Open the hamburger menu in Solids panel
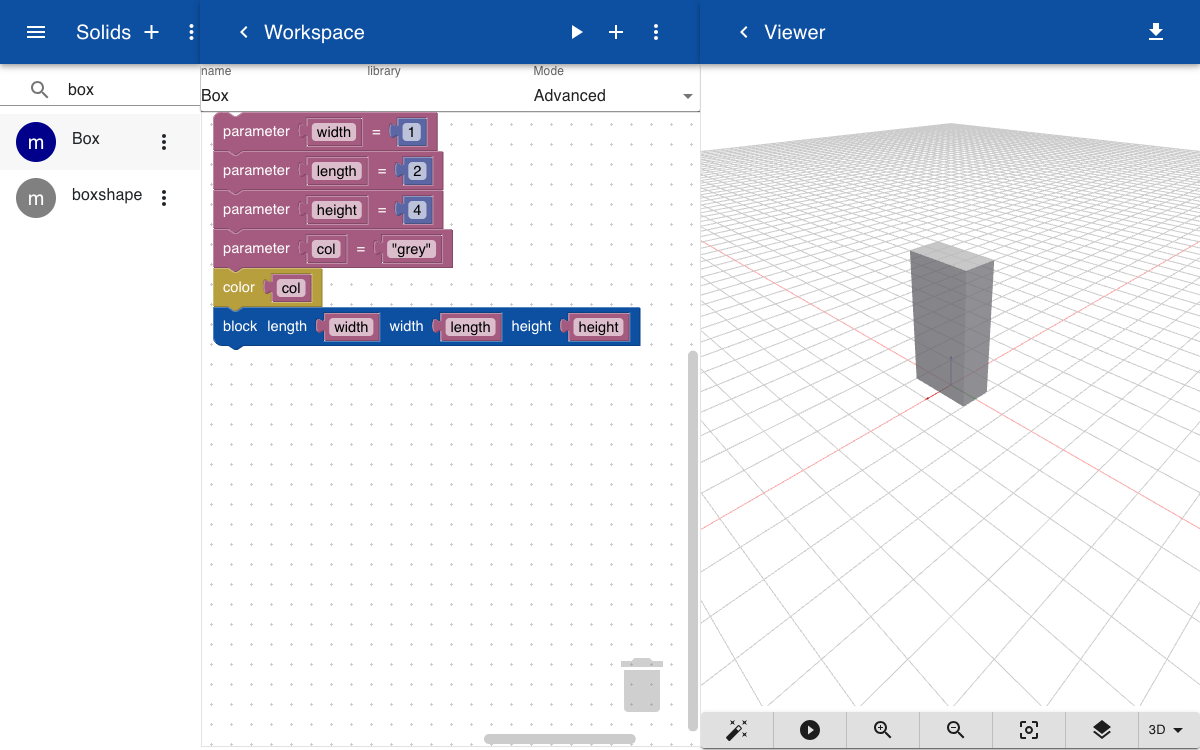Viewport: 1200px width, 750px height. pyautogui.click(x=36, y=32)
